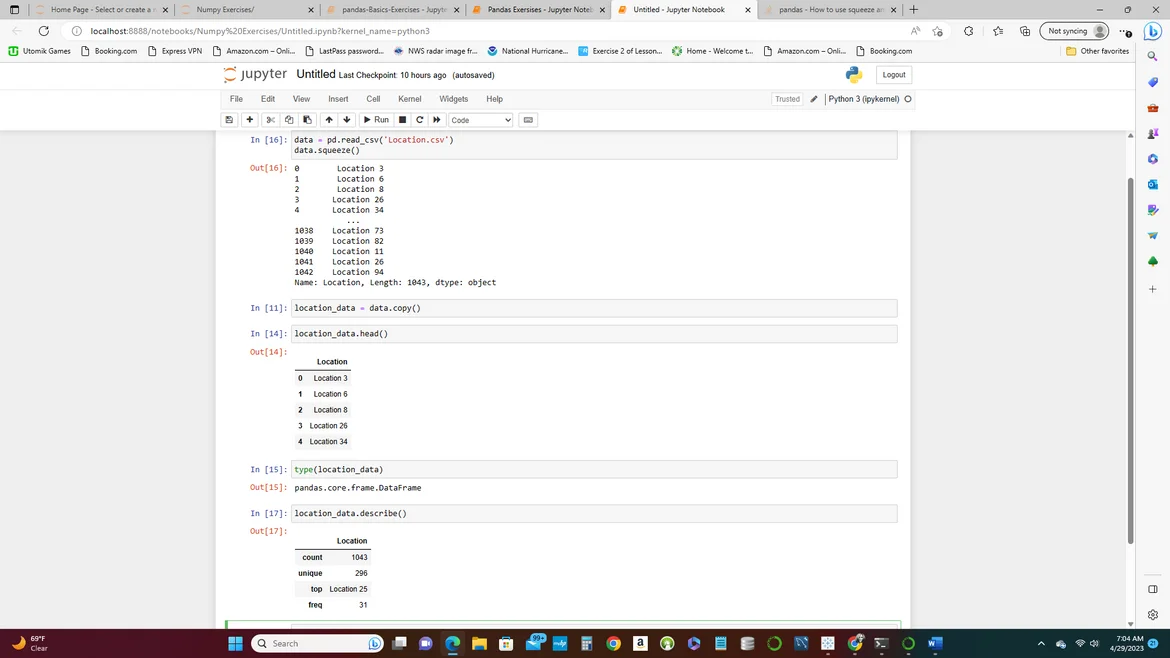Open Word from the Windows taskbar
Viewport: 1170px width, 658px height.
click(935, 643)
